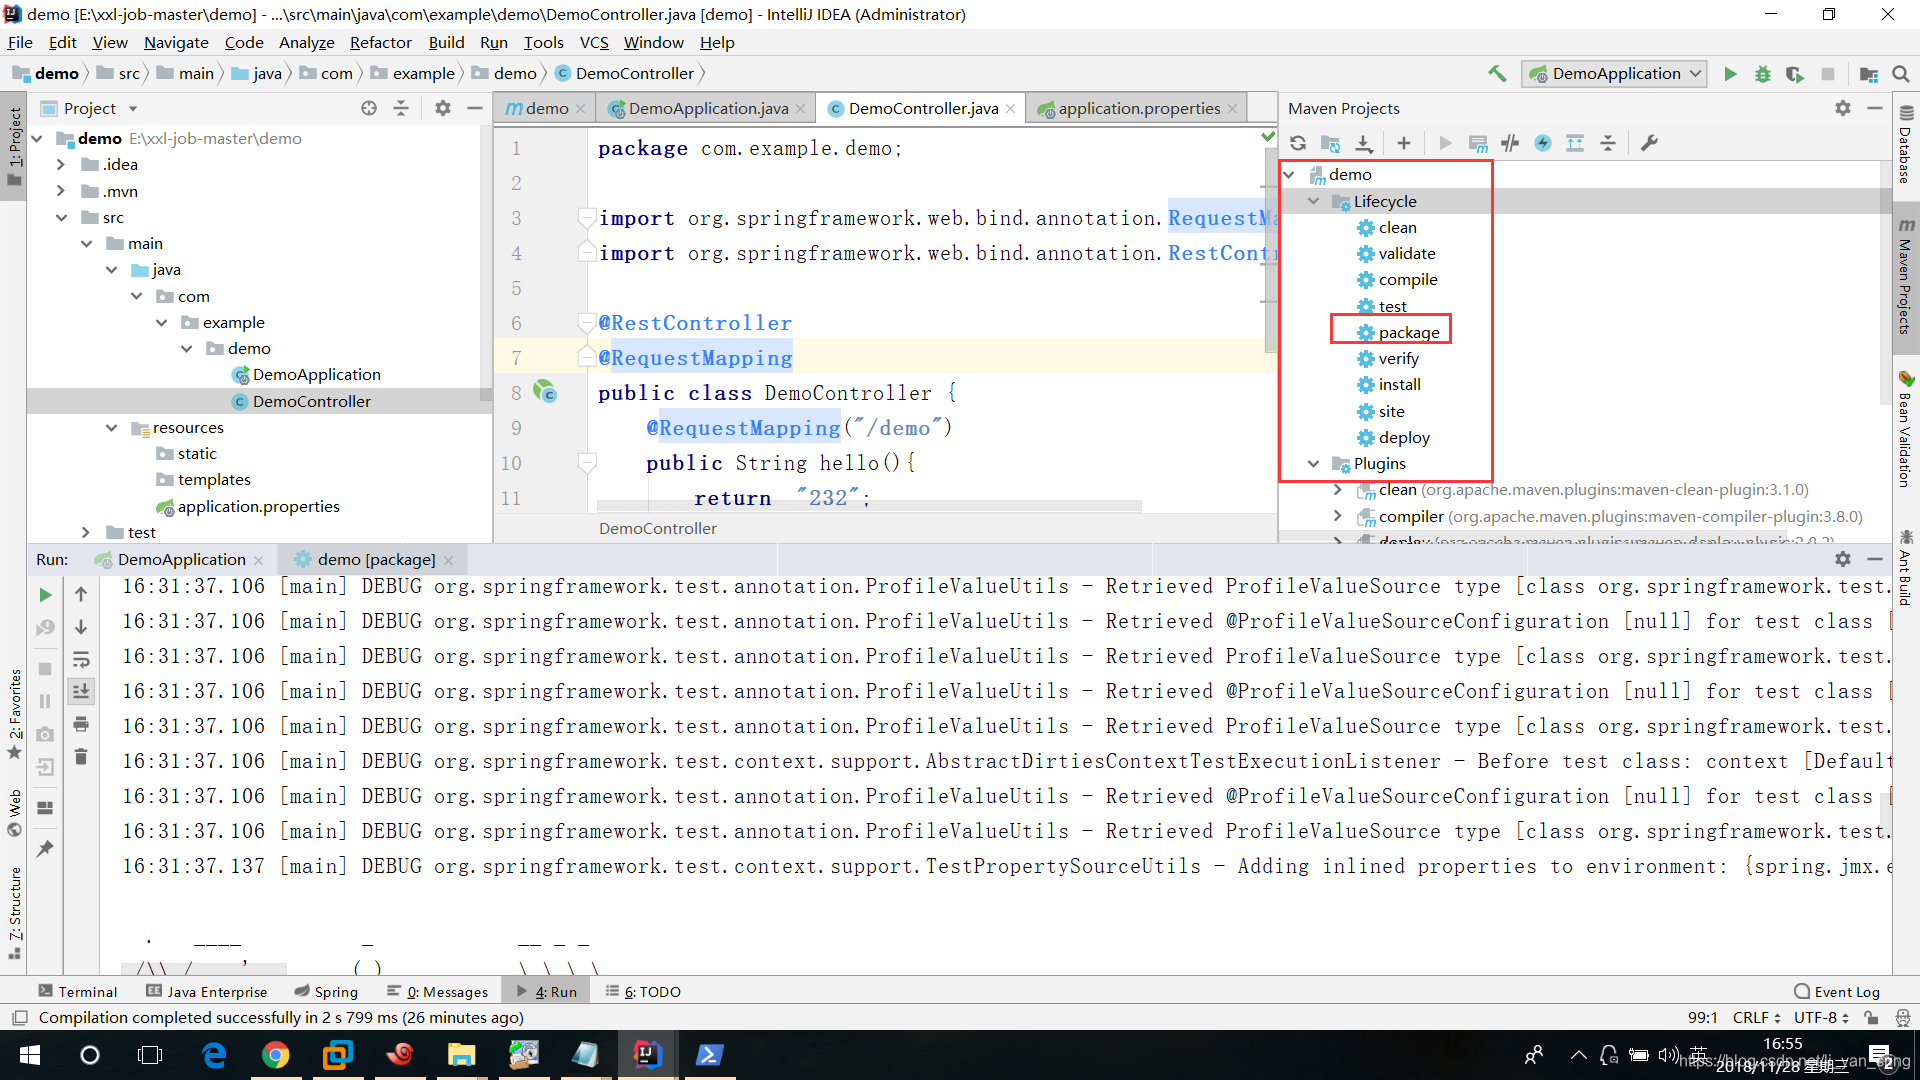Select the install lifecycle goal
The image size is (1920, 1080).
point(1399,385)
